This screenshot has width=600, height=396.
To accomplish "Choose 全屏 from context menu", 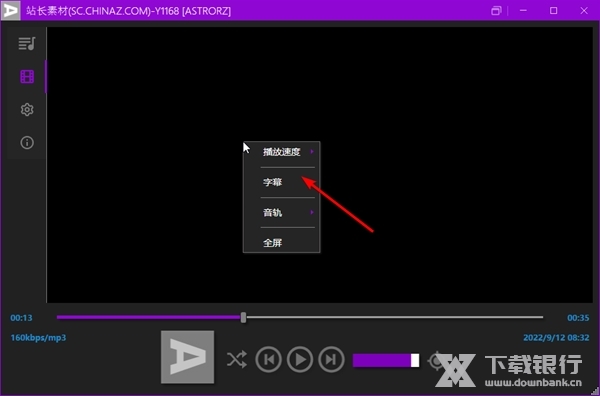I will [x=282, y=243].
